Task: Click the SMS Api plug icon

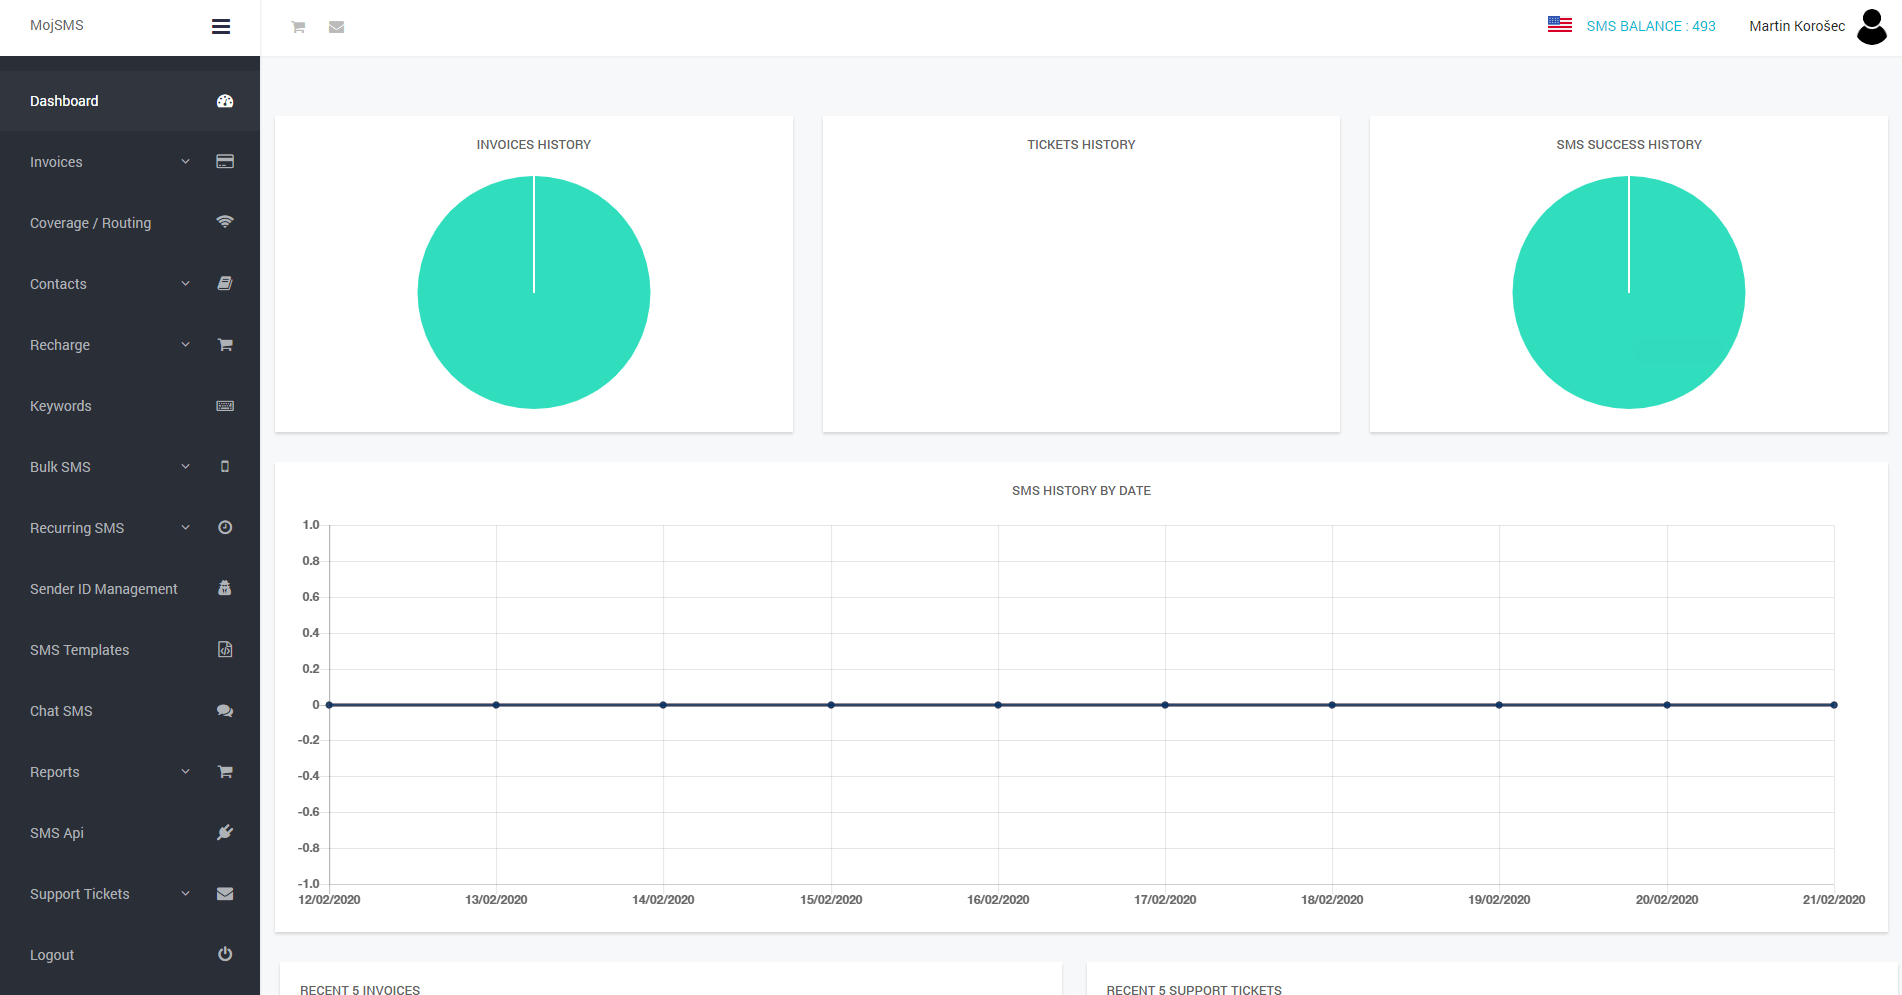Action: point(225,833)
